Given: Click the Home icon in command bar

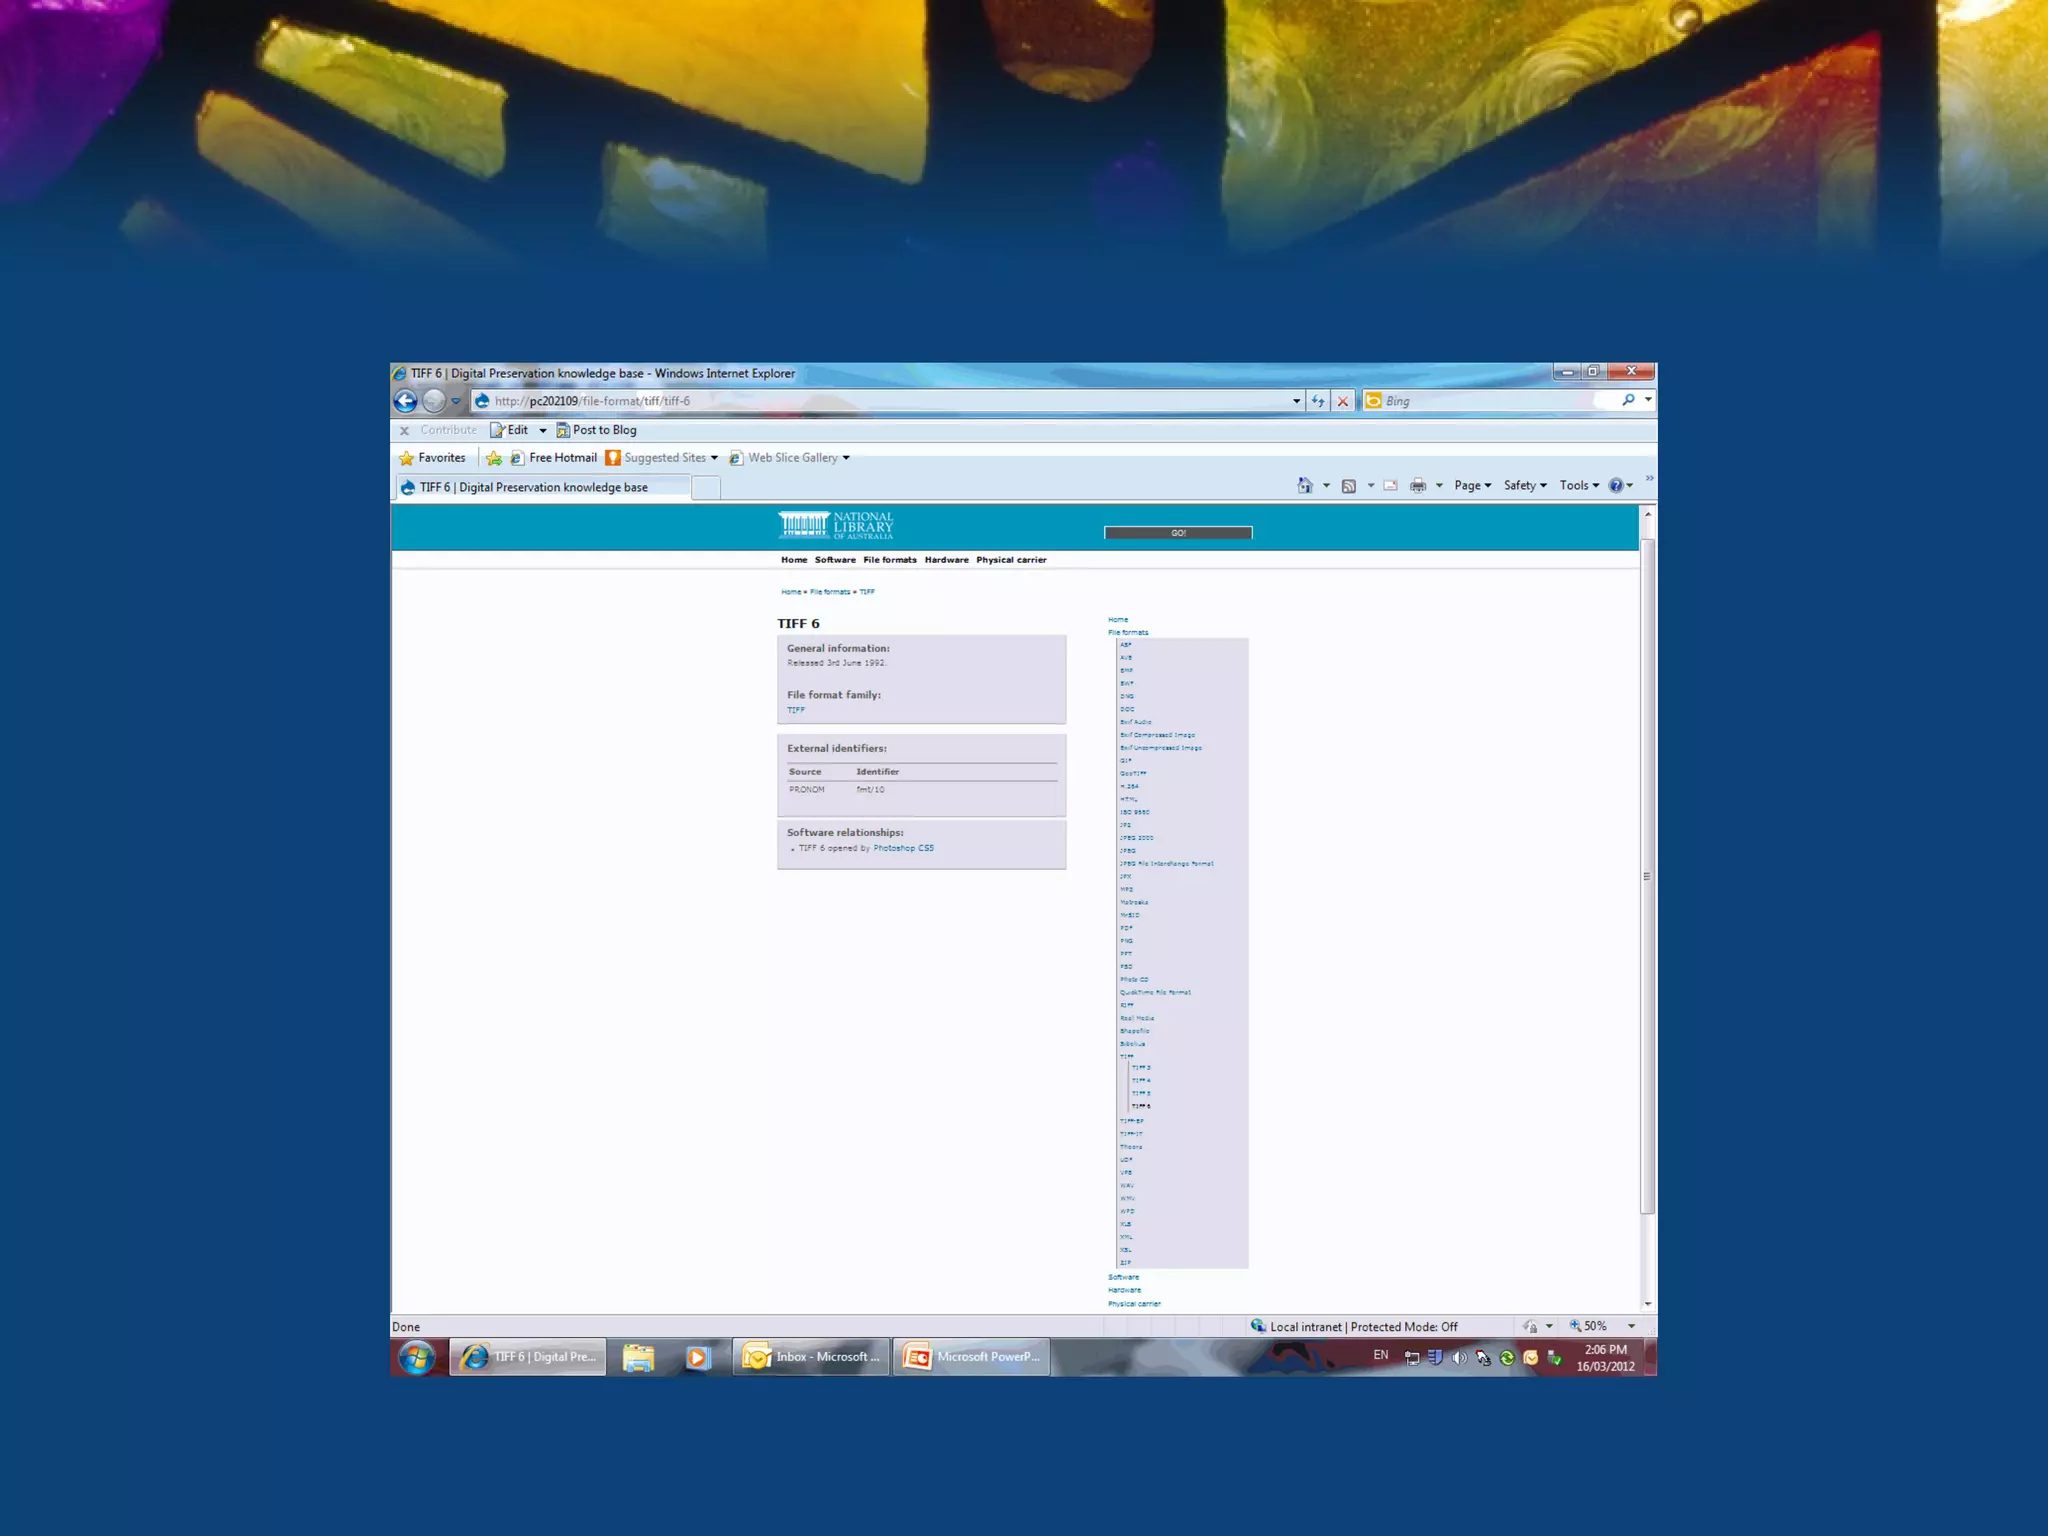Looking at the screenshot, I should (x=1305, y=486).
